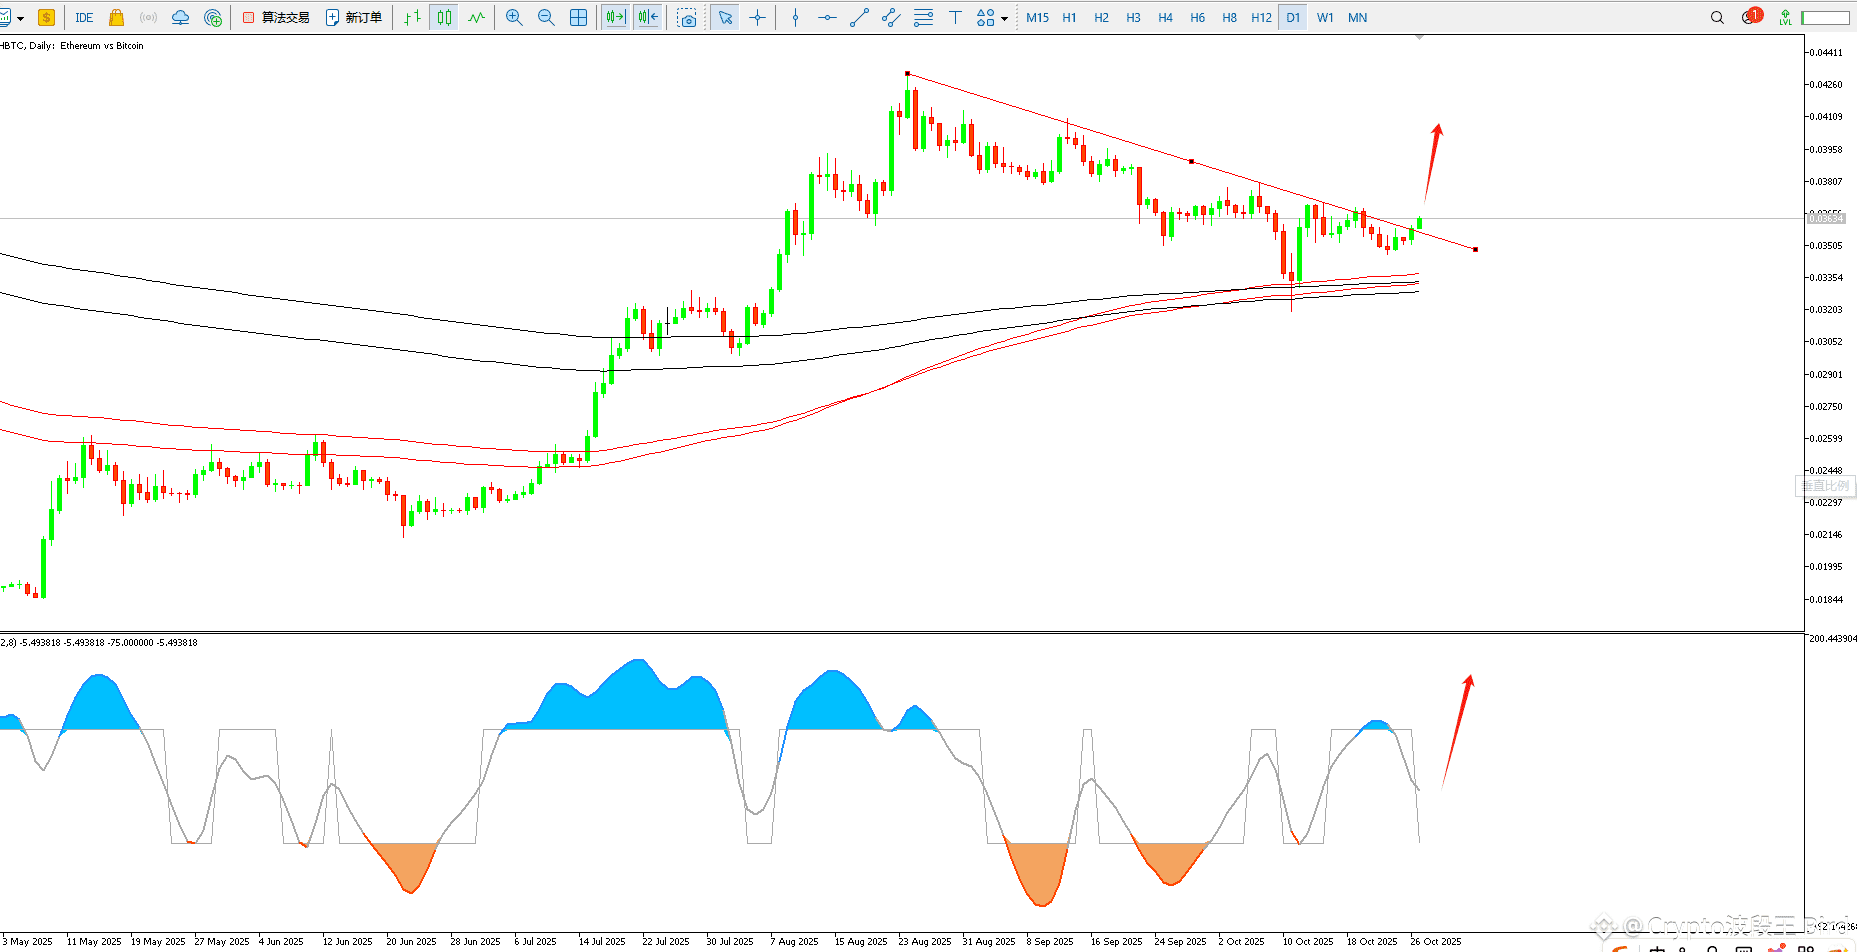This screenshot has height=952, width=1857.
Task: Select the horizontal line drawing tool
Action: point(827,17)
